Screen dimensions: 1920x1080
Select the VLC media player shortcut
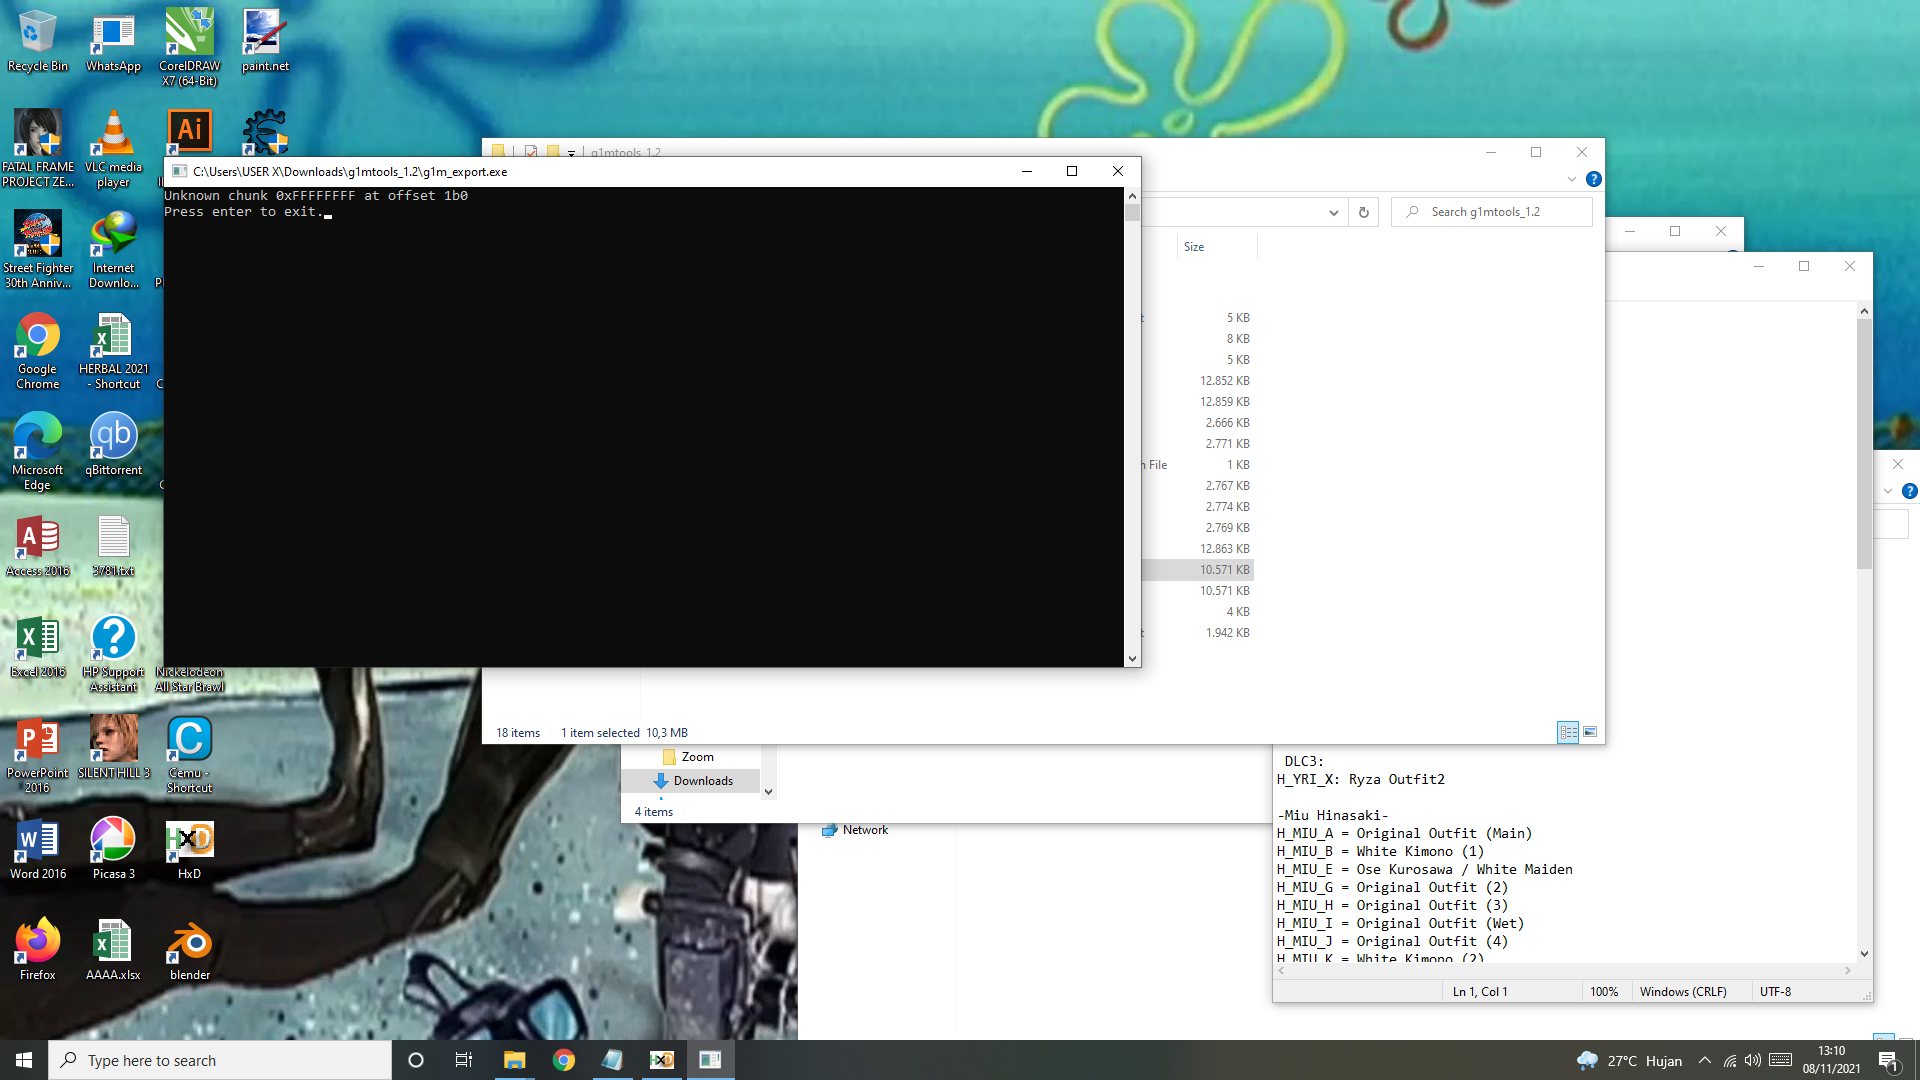tap(113, 148)
